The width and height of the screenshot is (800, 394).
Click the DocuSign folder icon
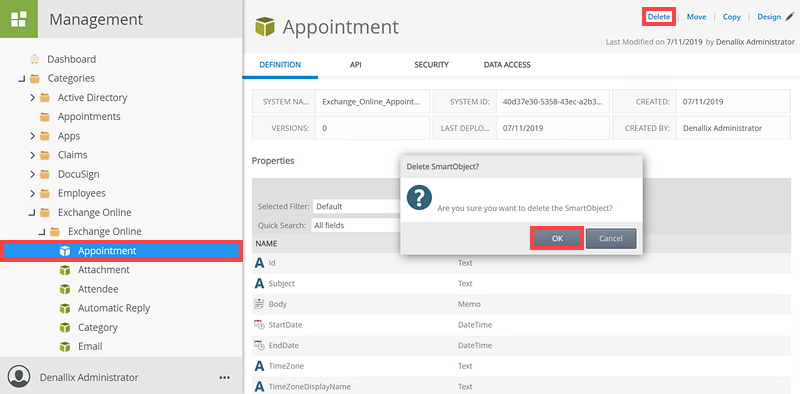[x=45, y=175]
